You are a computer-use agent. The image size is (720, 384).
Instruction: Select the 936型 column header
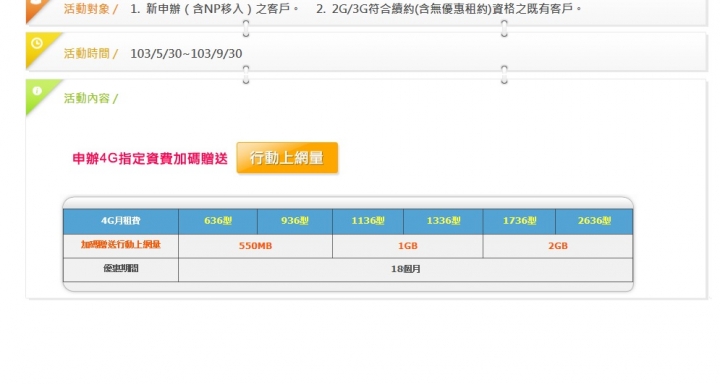coord(295,221)
